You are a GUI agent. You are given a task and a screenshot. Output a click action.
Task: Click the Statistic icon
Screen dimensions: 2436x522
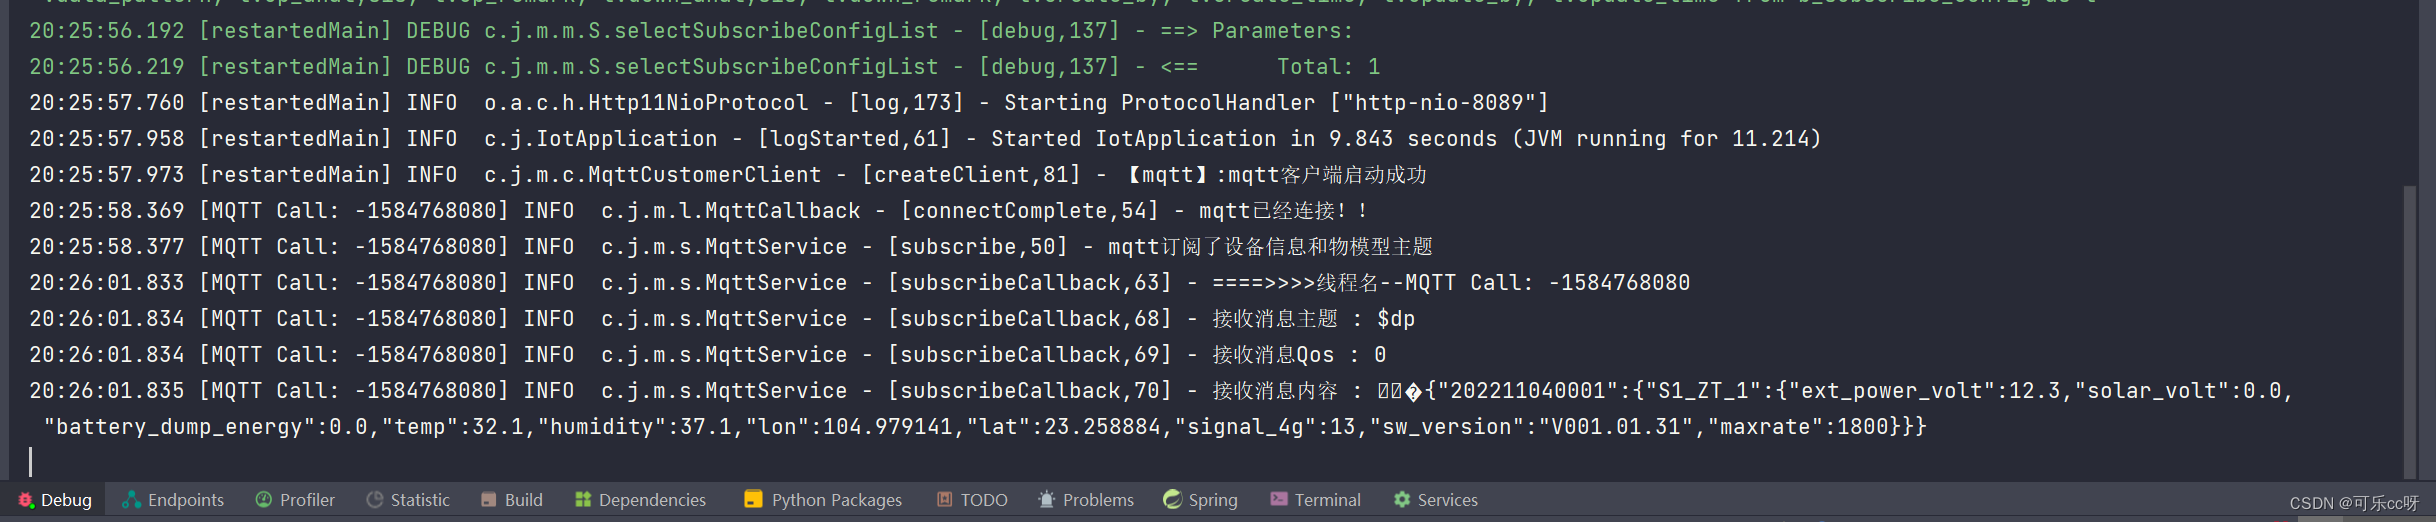pyautogui.click(x=375, y=500)
